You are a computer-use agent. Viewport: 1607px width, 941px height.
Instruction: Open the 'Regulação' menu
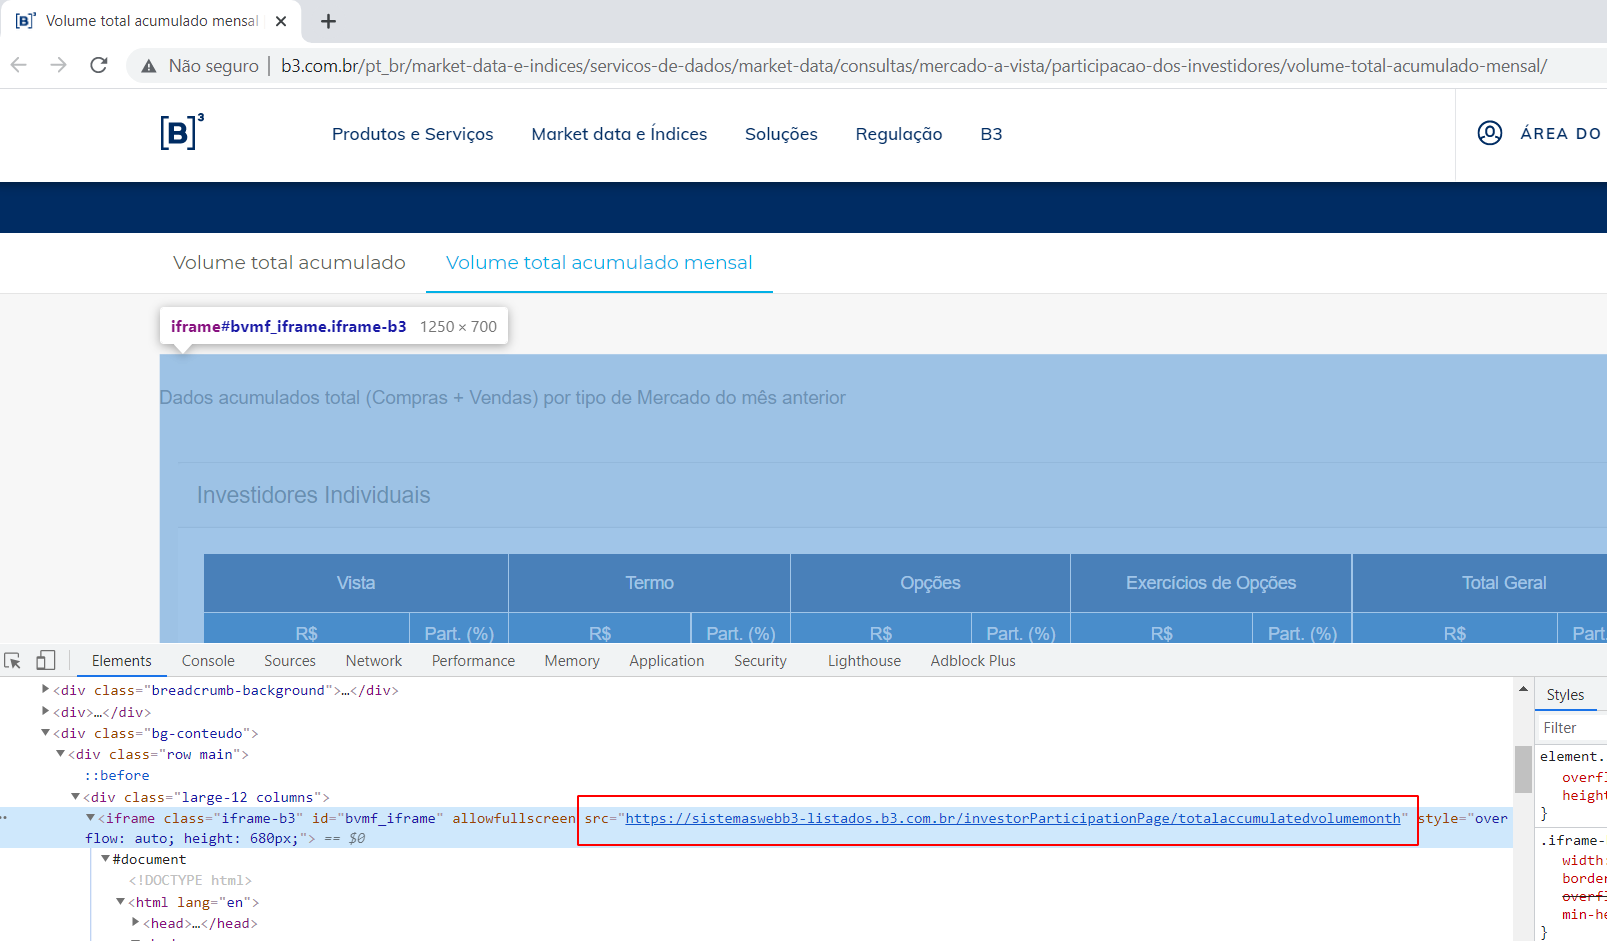tap(899, 134)
